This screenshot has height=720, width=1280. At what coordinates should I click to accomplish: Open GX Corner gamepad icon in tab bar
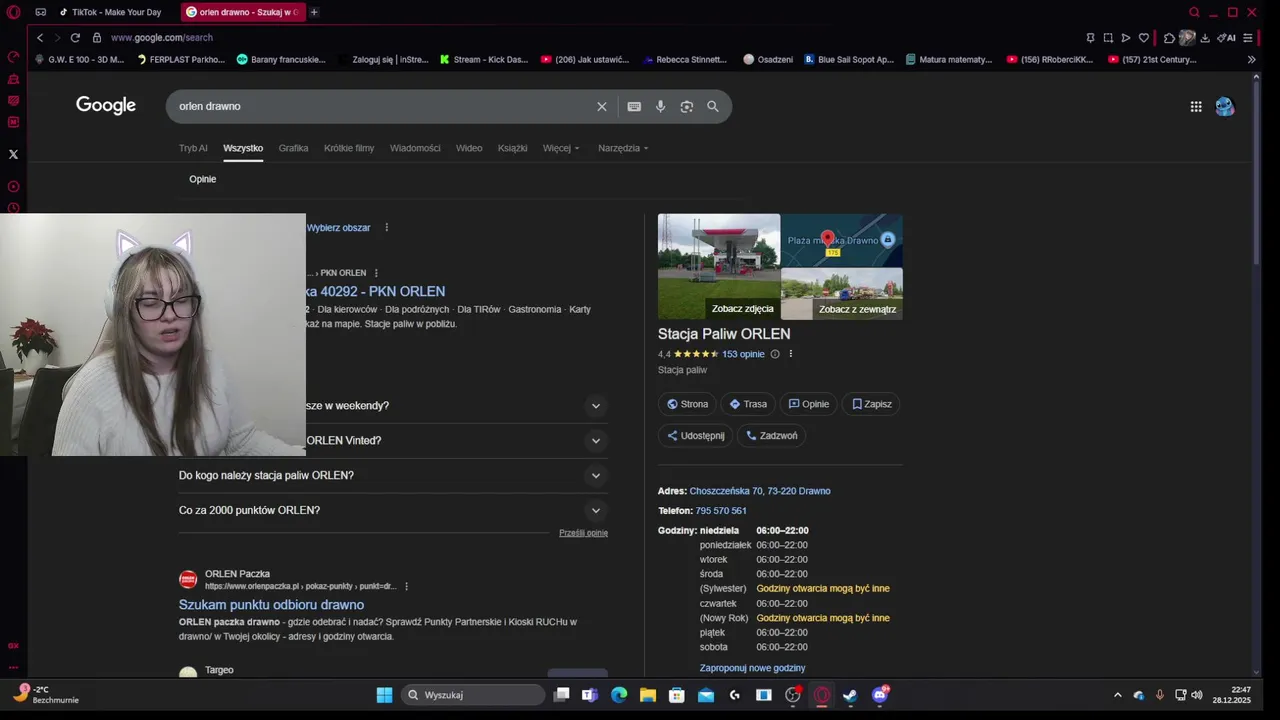[40, 12]
